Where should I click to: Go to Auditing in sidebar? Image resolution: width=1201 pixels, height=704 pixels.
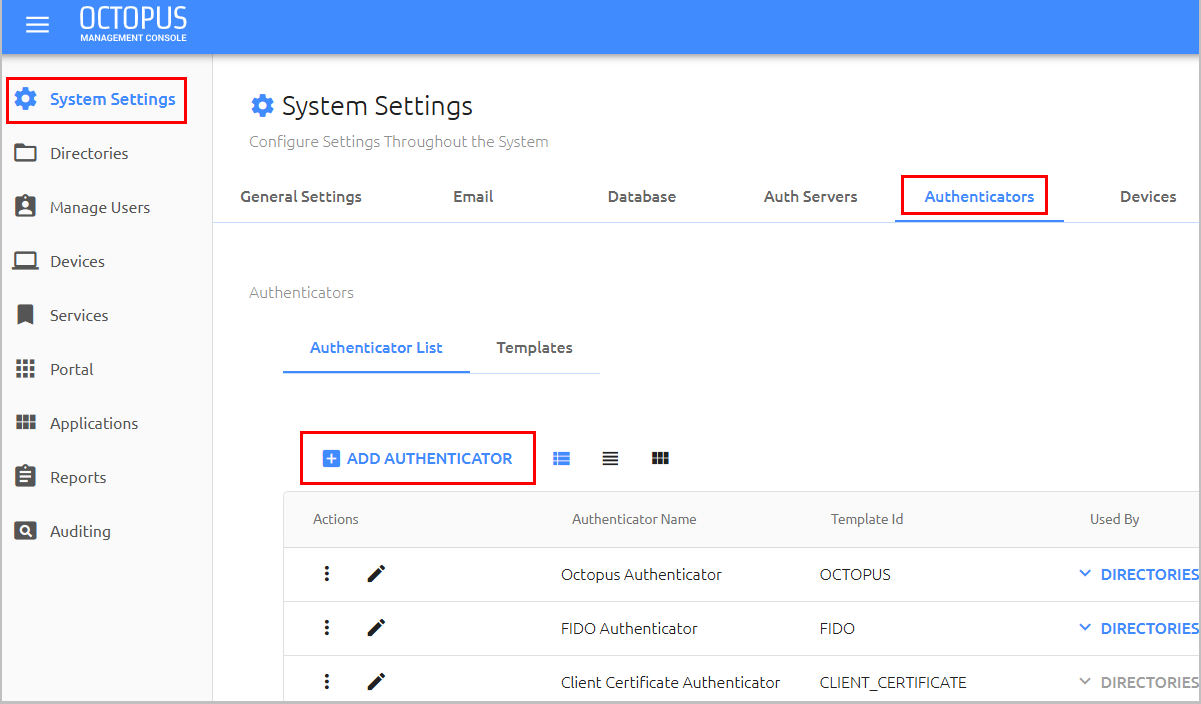(80, 531)
